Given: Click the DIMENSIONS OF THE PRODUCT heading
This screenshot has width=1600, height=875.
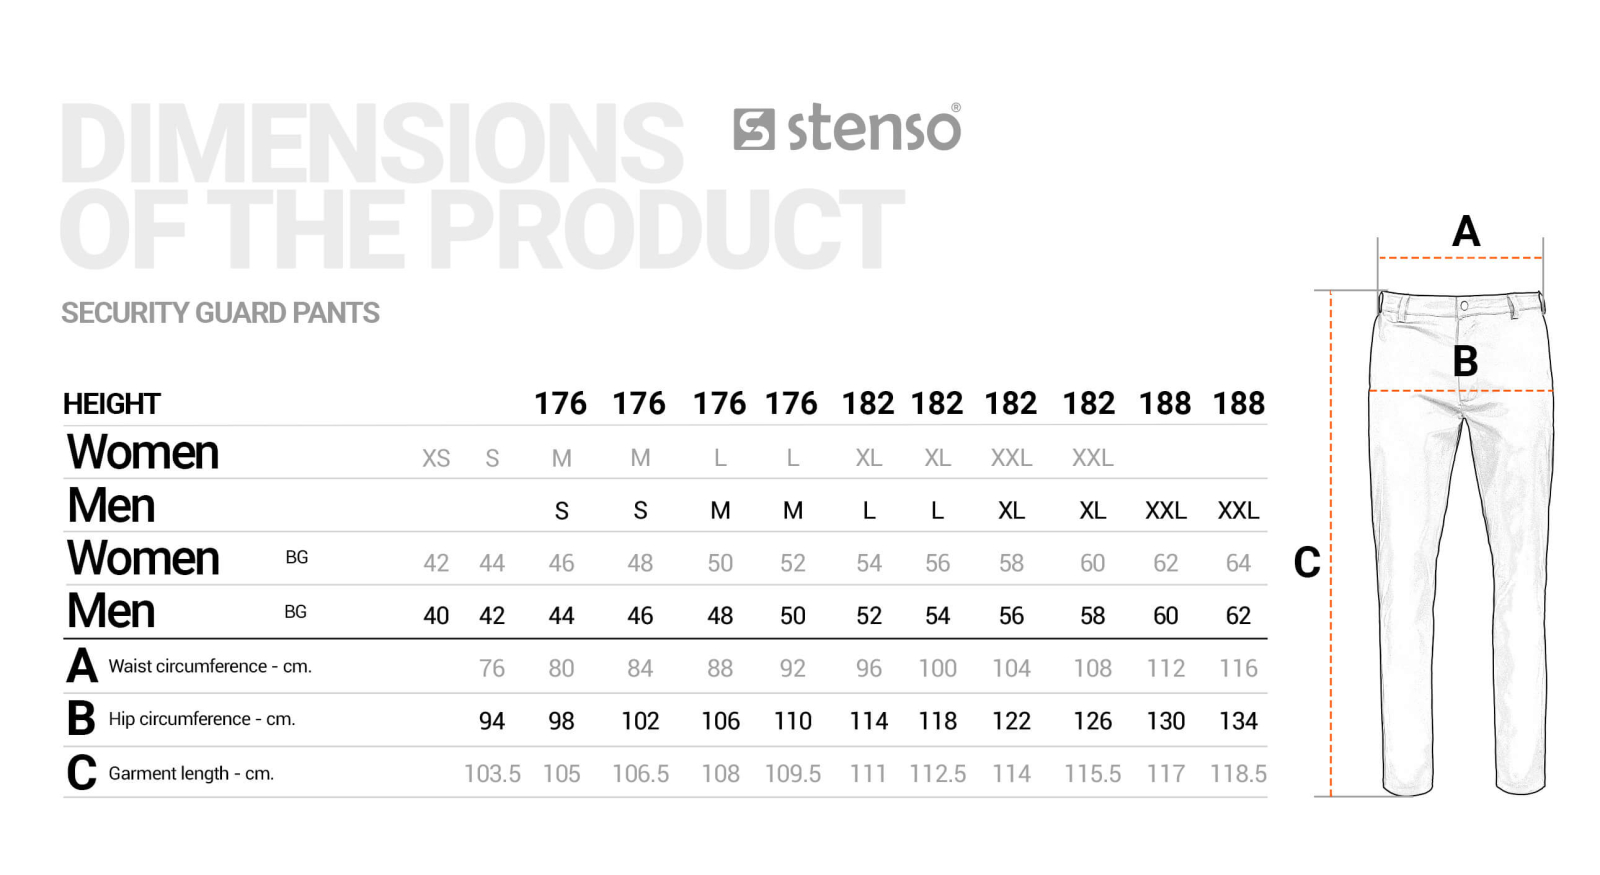Looking at the screenshot, I should point(480,187).
